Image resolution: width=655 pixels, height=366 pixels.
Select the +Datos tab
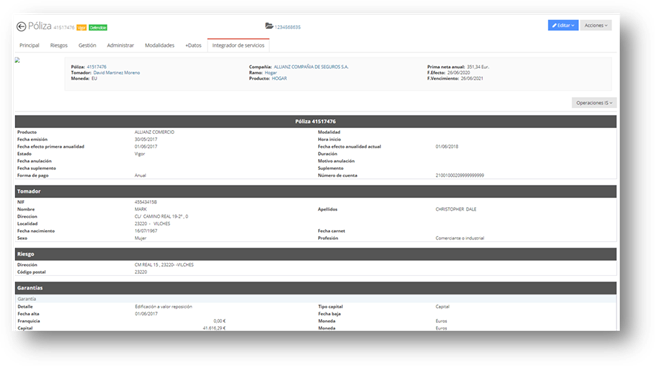pyautogui.click(x=193, y=45)
